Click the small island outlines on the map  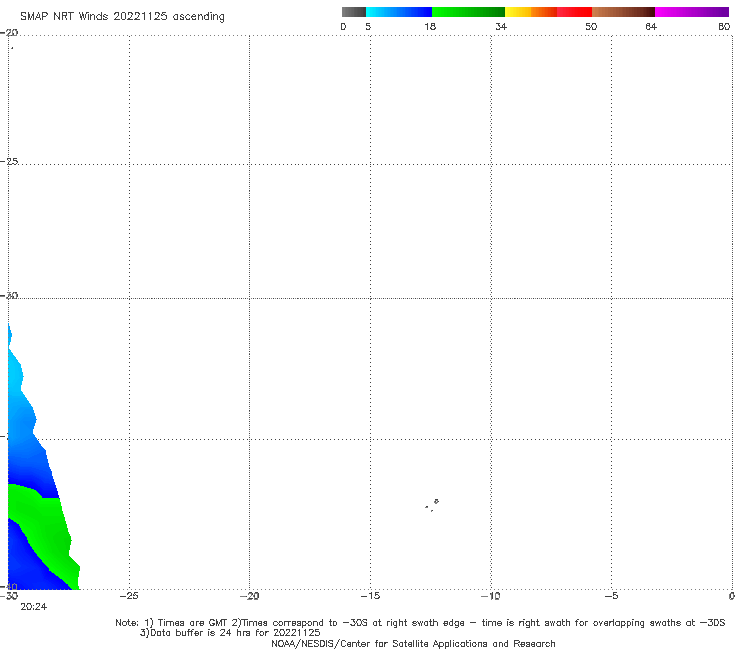click(432, 505)
